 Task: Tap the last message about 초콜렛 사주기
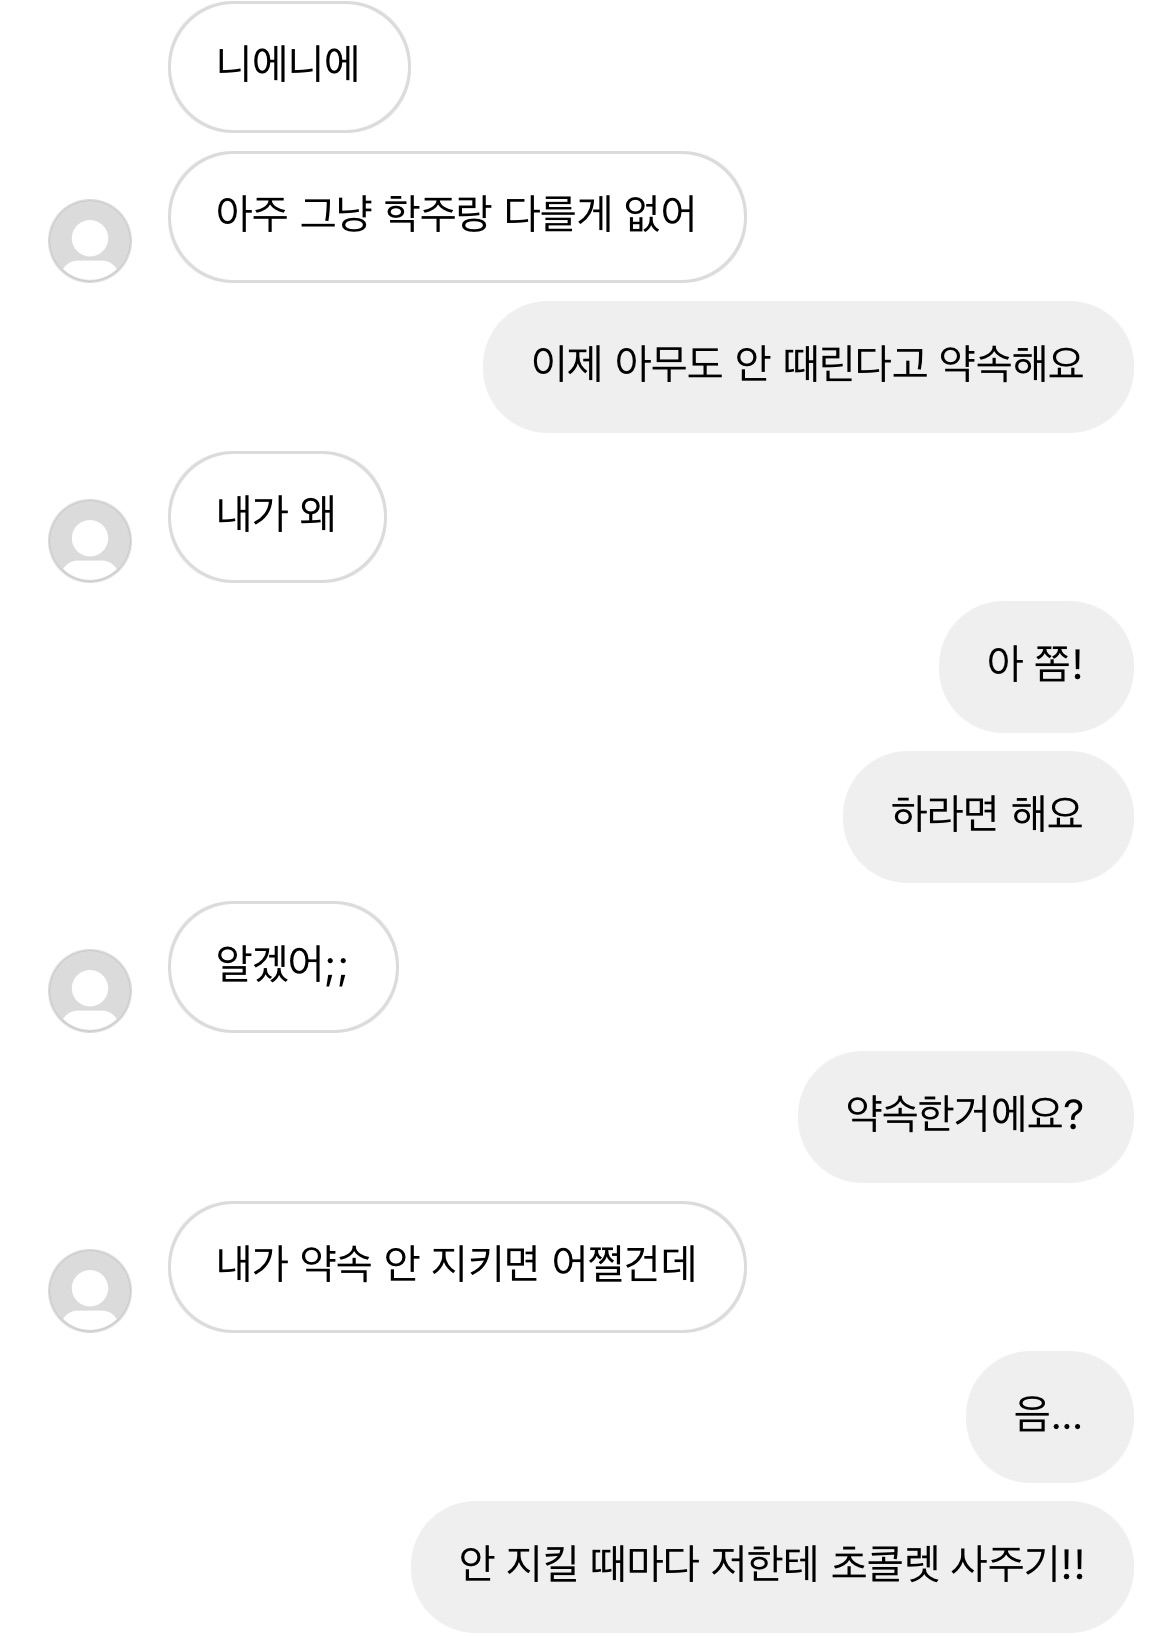point(772,1566)
